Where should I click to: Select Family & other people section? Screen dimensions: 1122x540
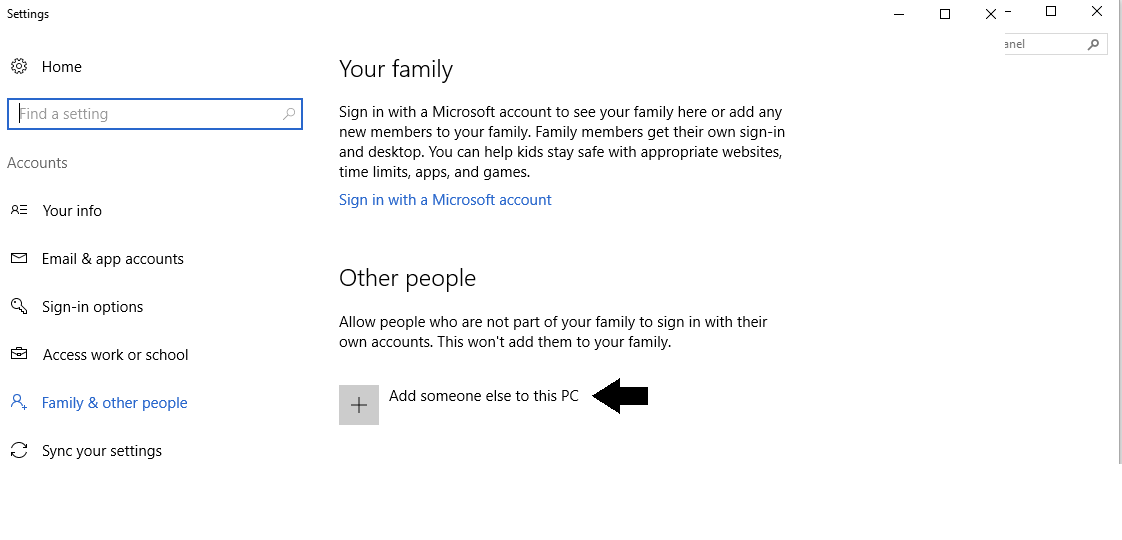tap(114, 403)
